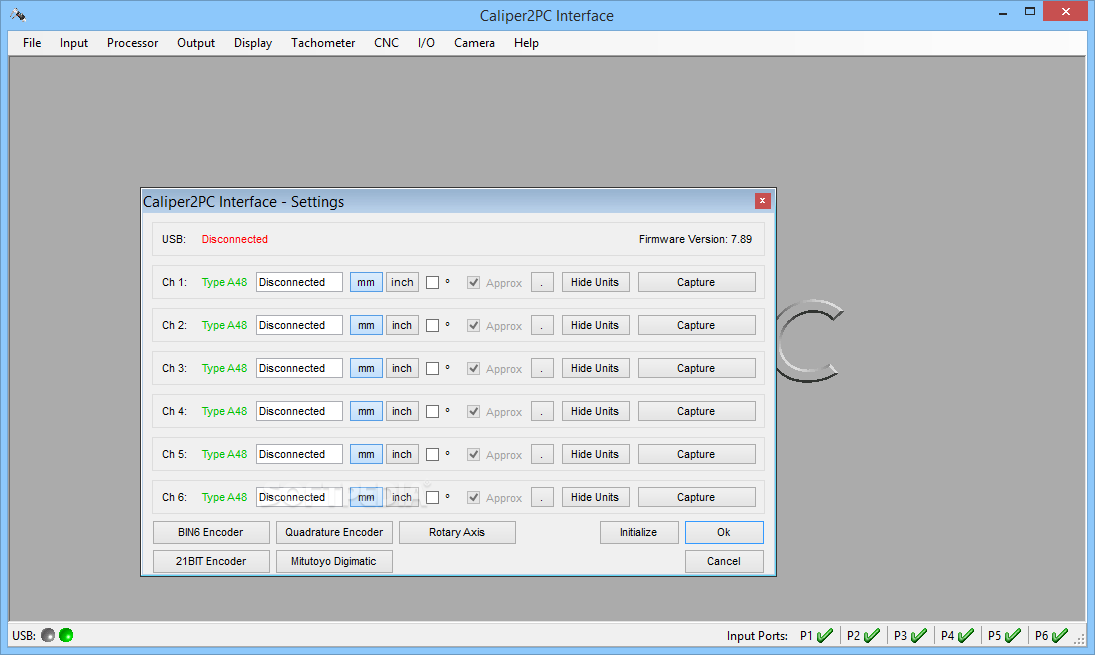Click the green USB status indicator

click(x=66, y=635)
